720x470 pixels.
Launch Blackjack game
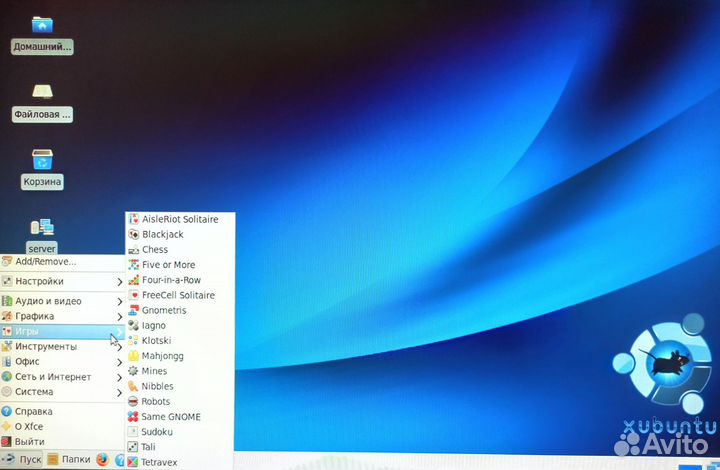click(x=180, y=235)
